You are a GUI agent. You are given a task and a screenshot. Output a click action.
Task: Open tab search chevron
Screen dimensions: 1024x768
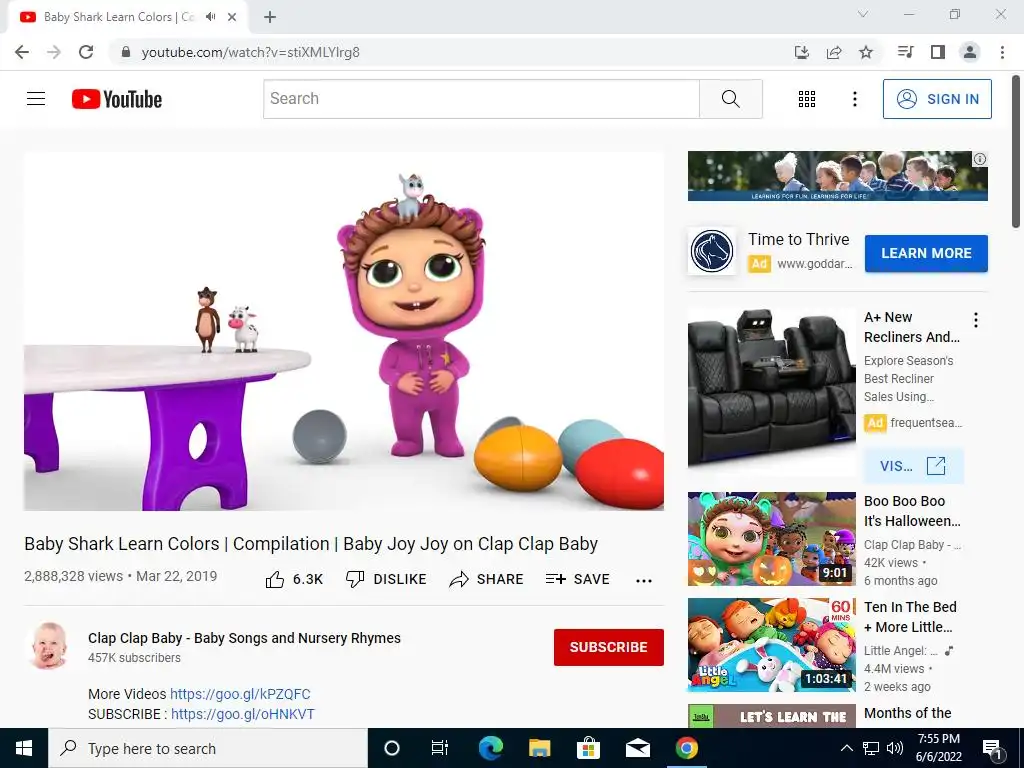863,14
